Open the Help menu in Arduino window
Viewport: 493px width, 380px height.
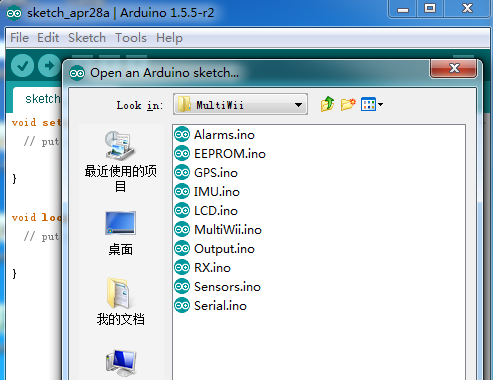pos(169,38)
